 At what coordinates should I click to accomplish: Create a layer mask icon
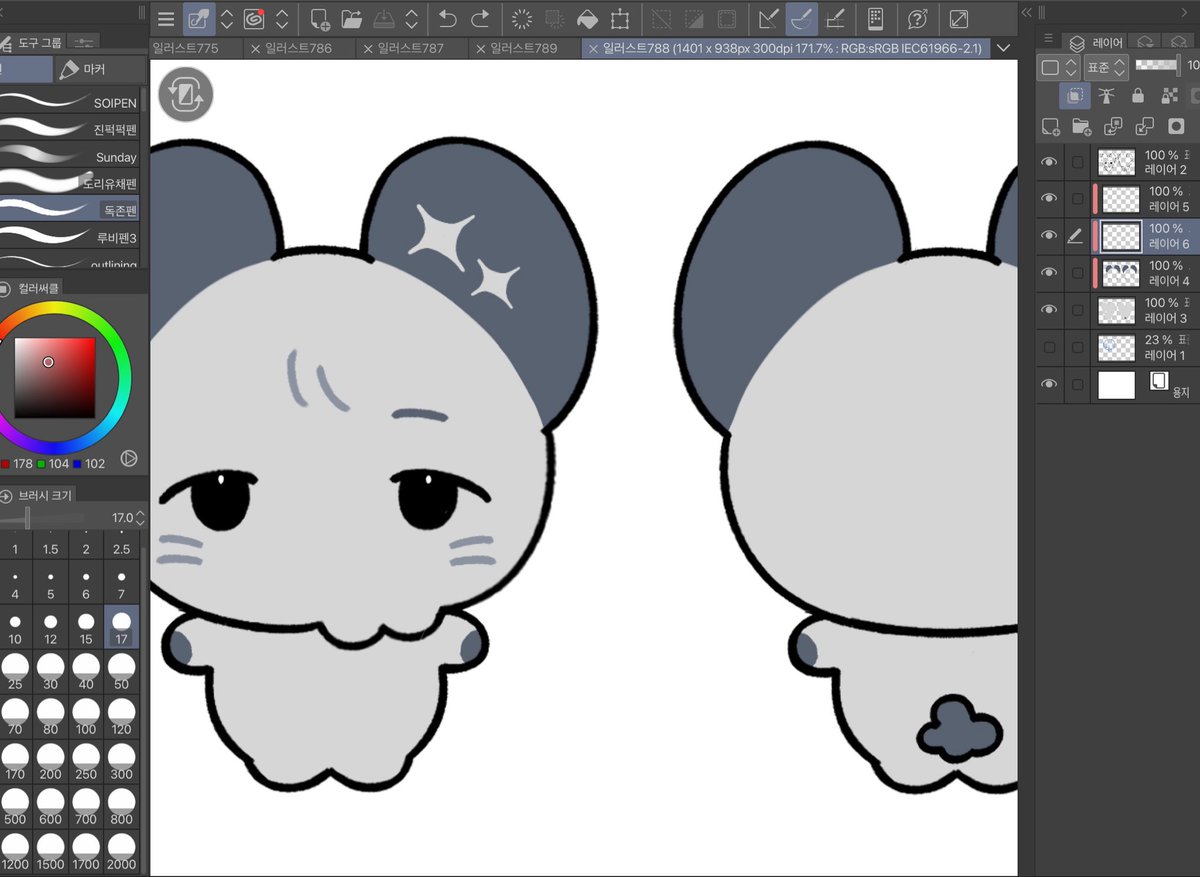coord(1177,127)
